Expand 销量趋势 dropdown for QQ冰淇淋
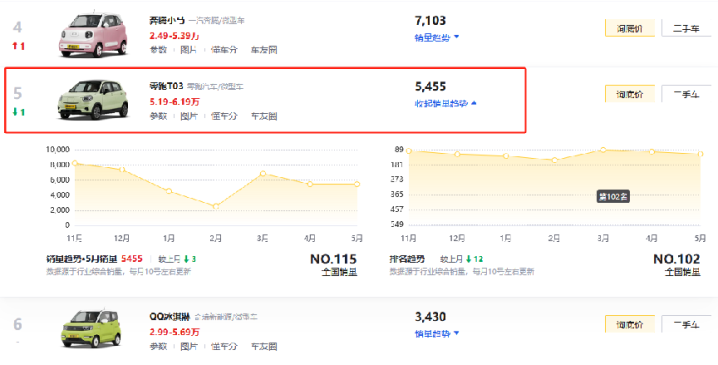Screen dimensions: 718x365 point(436,333)
